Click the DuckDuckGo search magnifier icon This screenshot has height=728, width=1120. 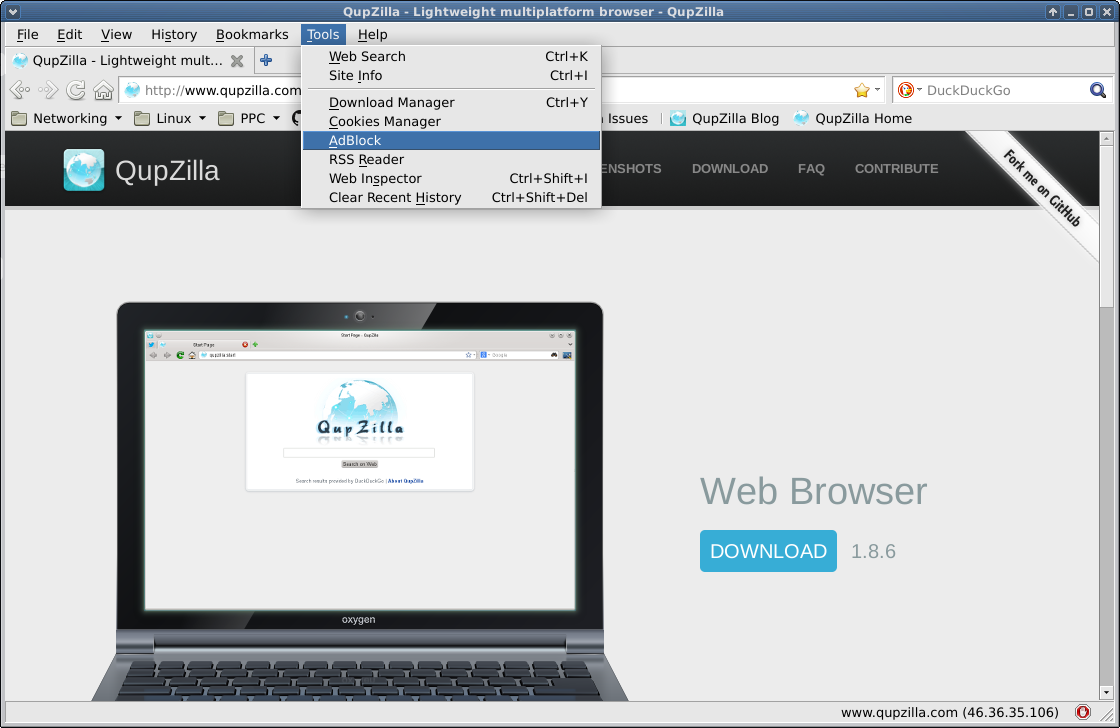[1098, 90]
